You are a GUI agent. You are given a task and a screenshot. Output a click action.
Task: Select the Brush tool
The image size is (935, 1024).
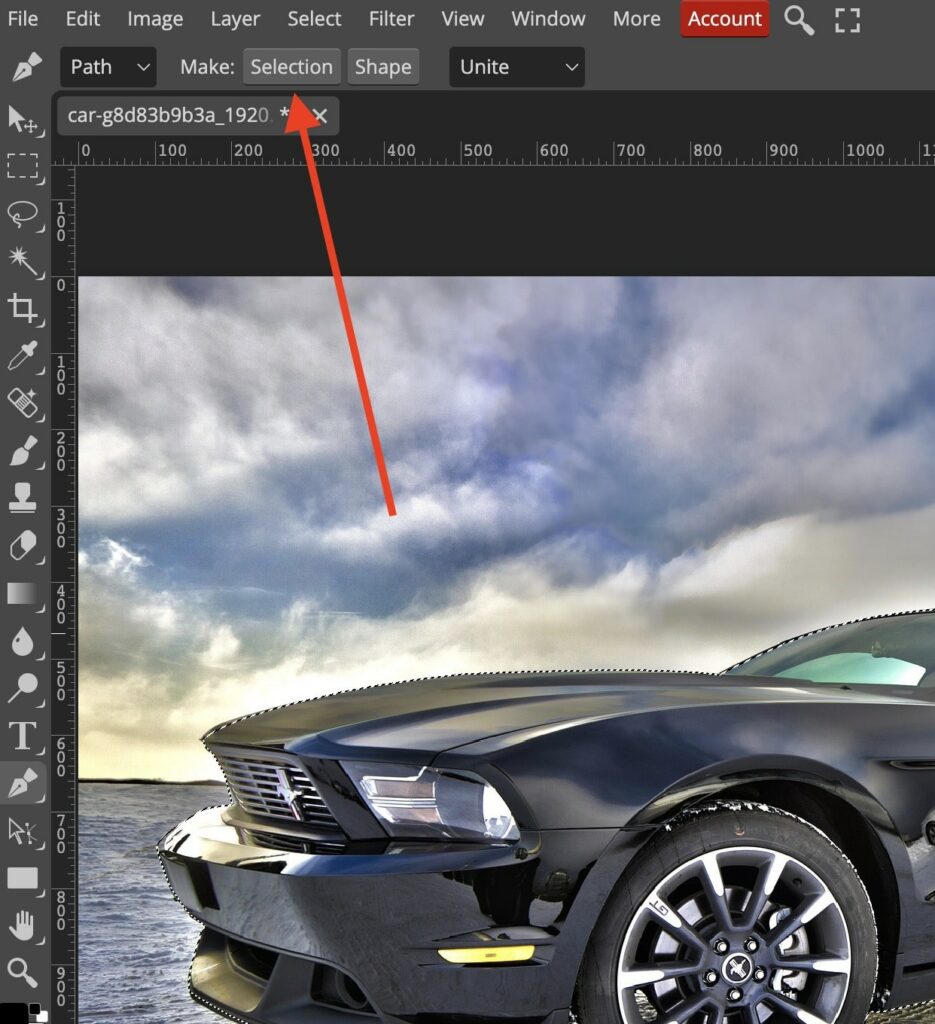pos(23,451)
